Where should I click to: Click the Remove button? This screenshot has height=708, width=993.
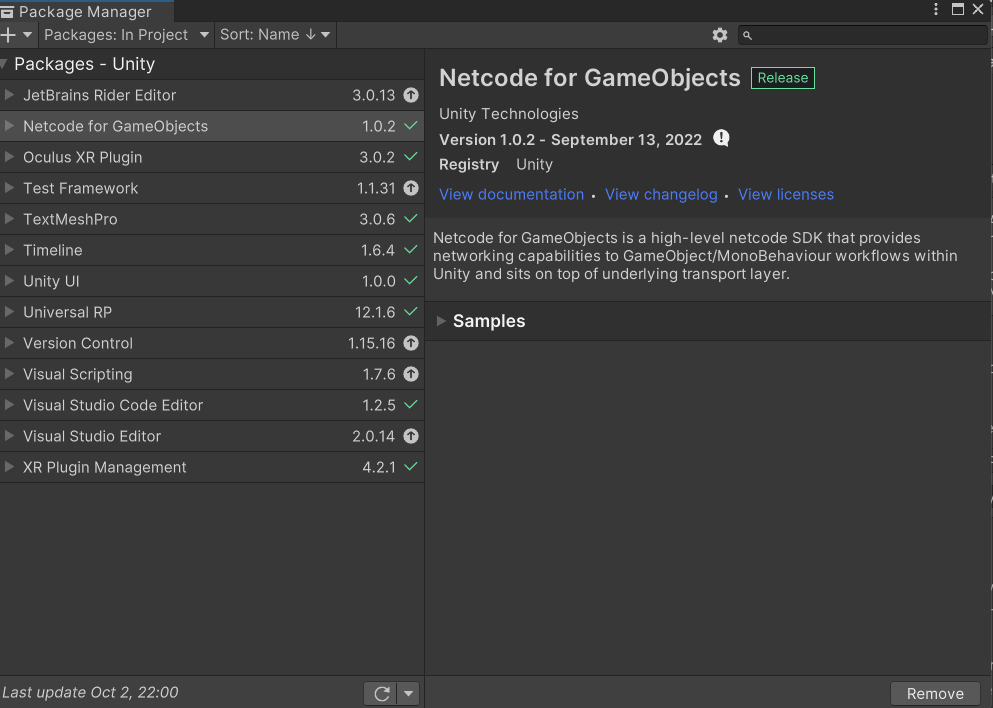click(x=935, y=693)
